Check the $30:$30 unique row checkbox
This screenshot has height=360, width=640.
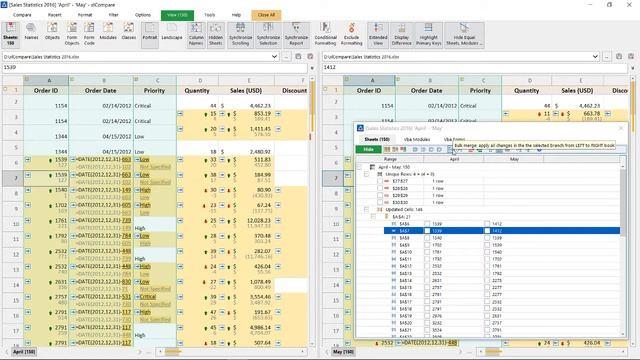click(x=380, y=202)
